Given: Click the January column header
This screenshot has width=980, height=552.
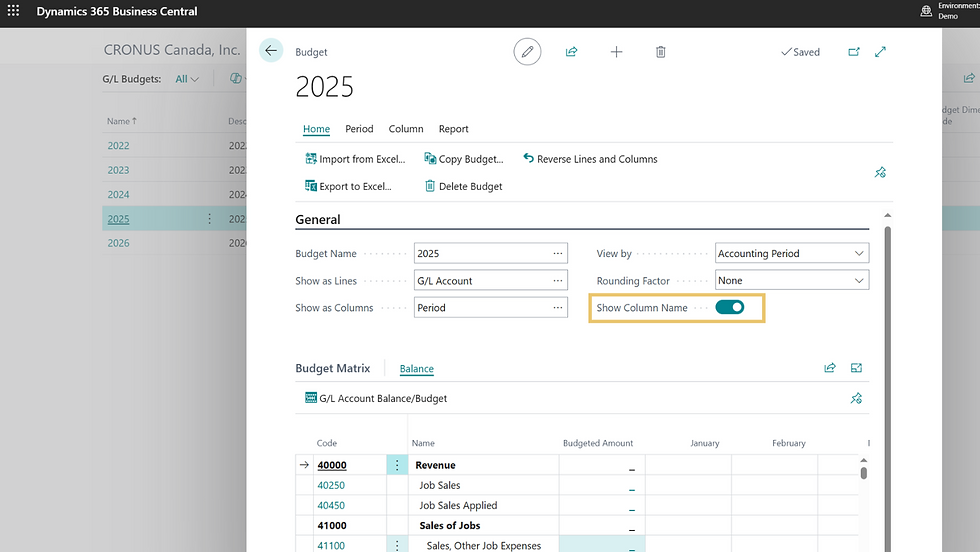Looking at the screenshot, I should point(704,443).
